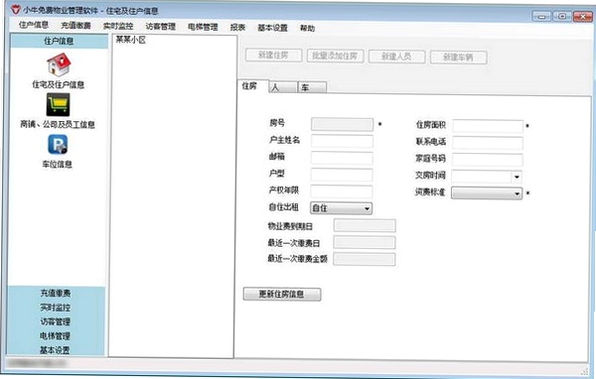This screenshot has width=596, height=379.
Task: Switch to the 住房 tab
Action: click(252, 86)
